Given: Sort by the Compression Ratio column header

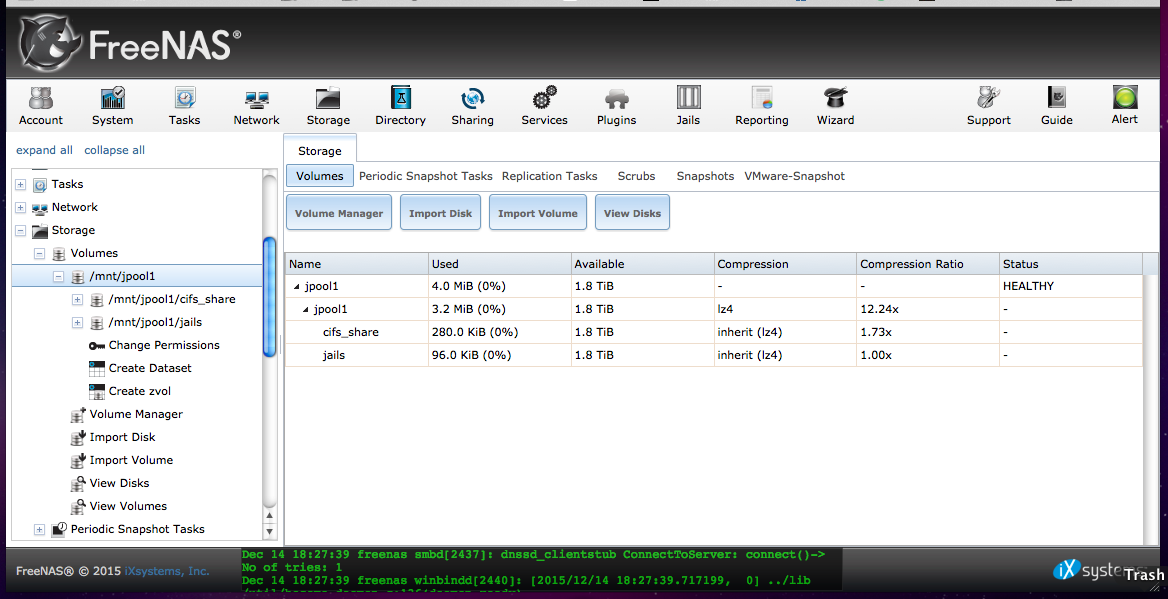Looking at the screenshot, I should tap(927, 264).
